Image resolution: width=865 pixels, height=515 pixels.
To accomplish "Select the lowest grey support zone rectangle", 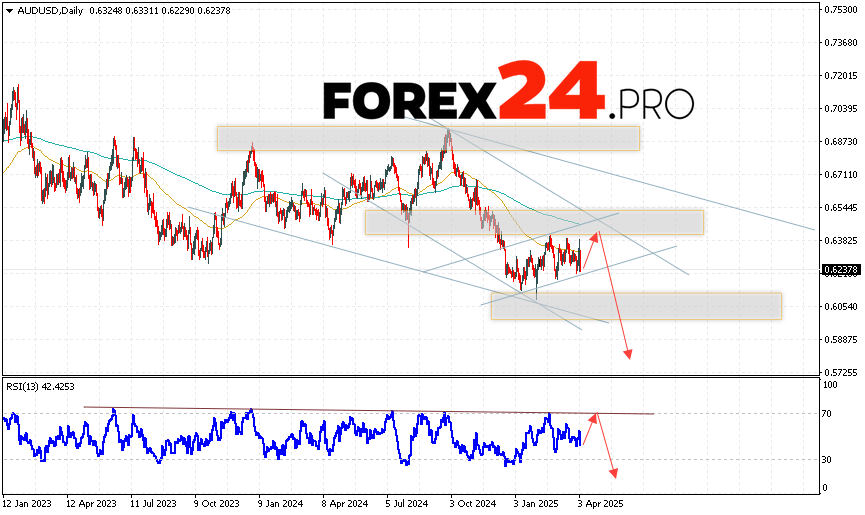I will point(635,306).
